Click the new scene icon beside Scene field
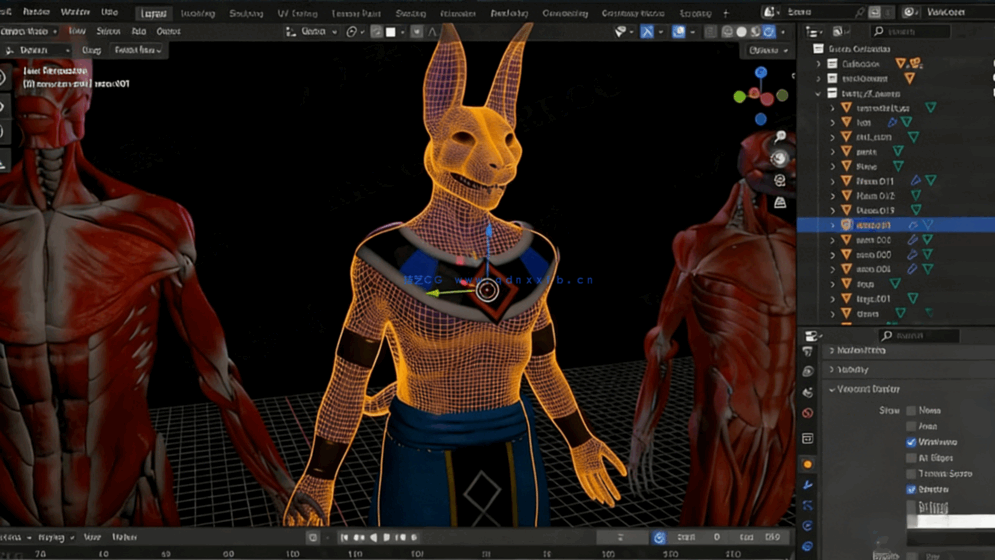 pos(874,12)
